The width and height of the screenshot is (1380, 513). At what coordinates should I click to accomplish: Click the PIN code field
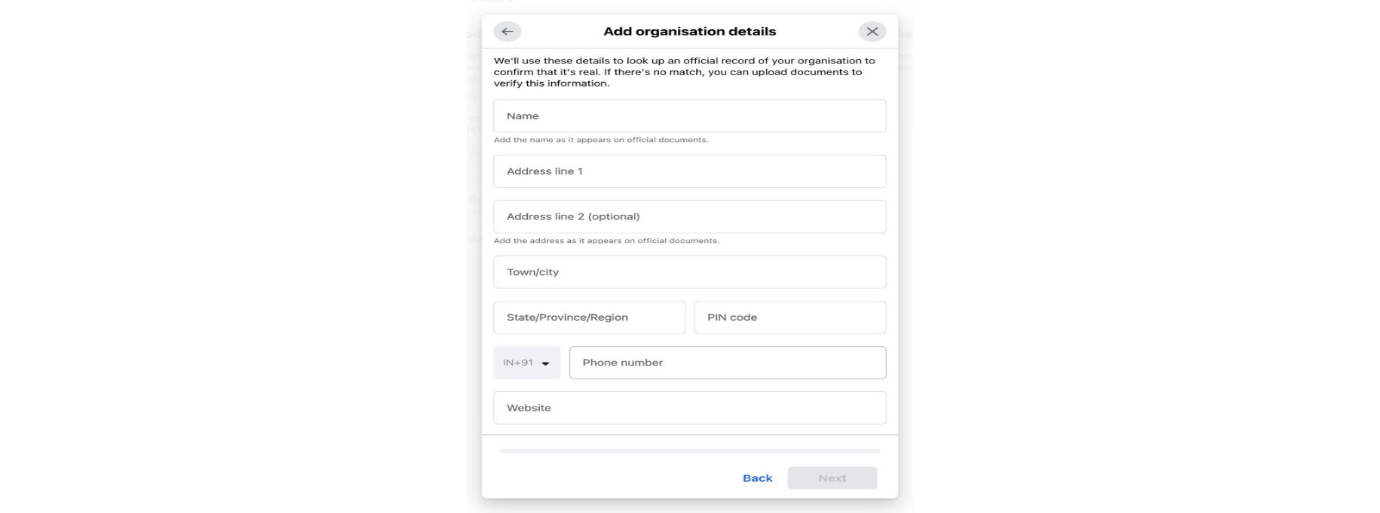pos(790,317)
